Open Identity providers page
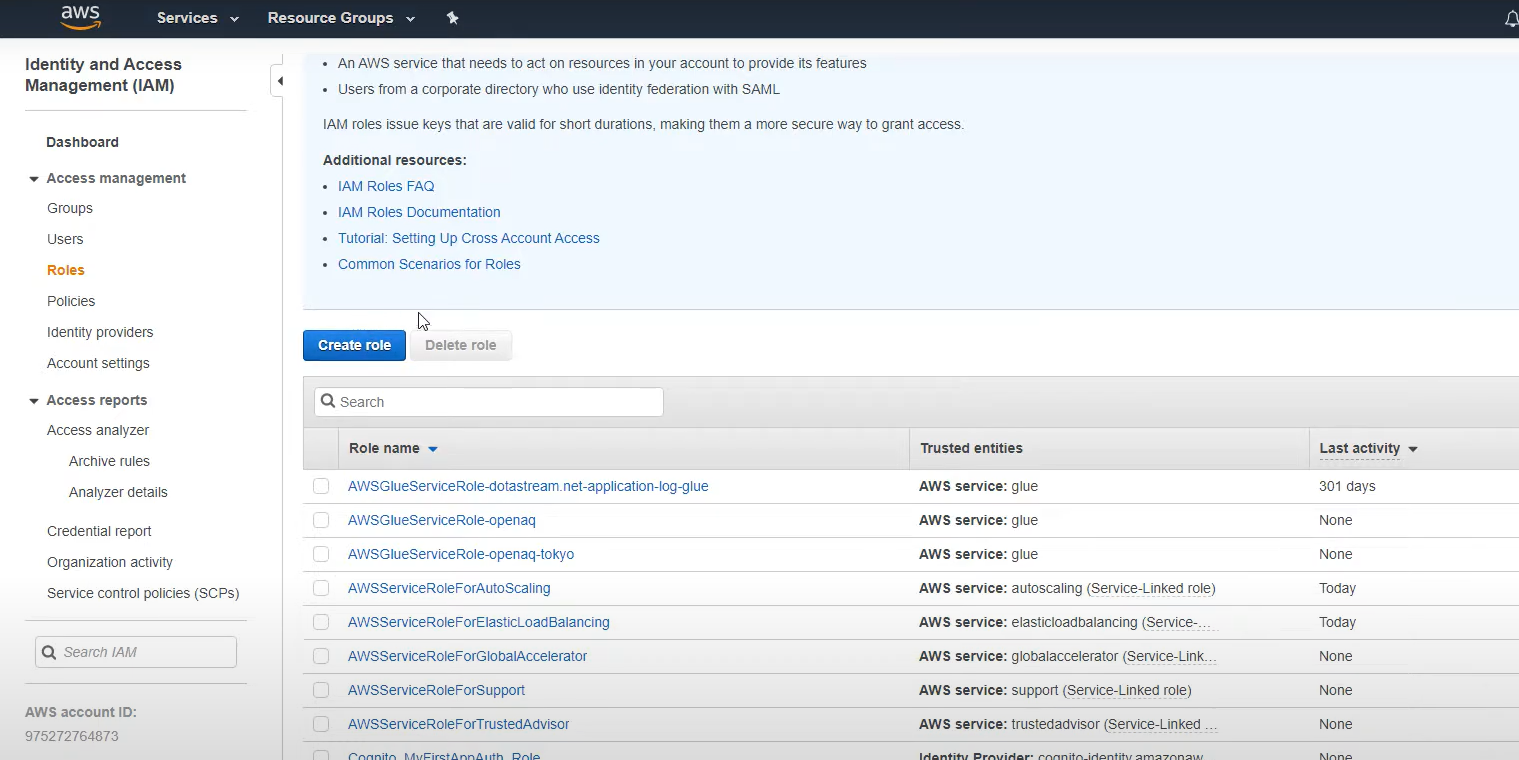The image size is (1519, 760). [x=100, y=332]
